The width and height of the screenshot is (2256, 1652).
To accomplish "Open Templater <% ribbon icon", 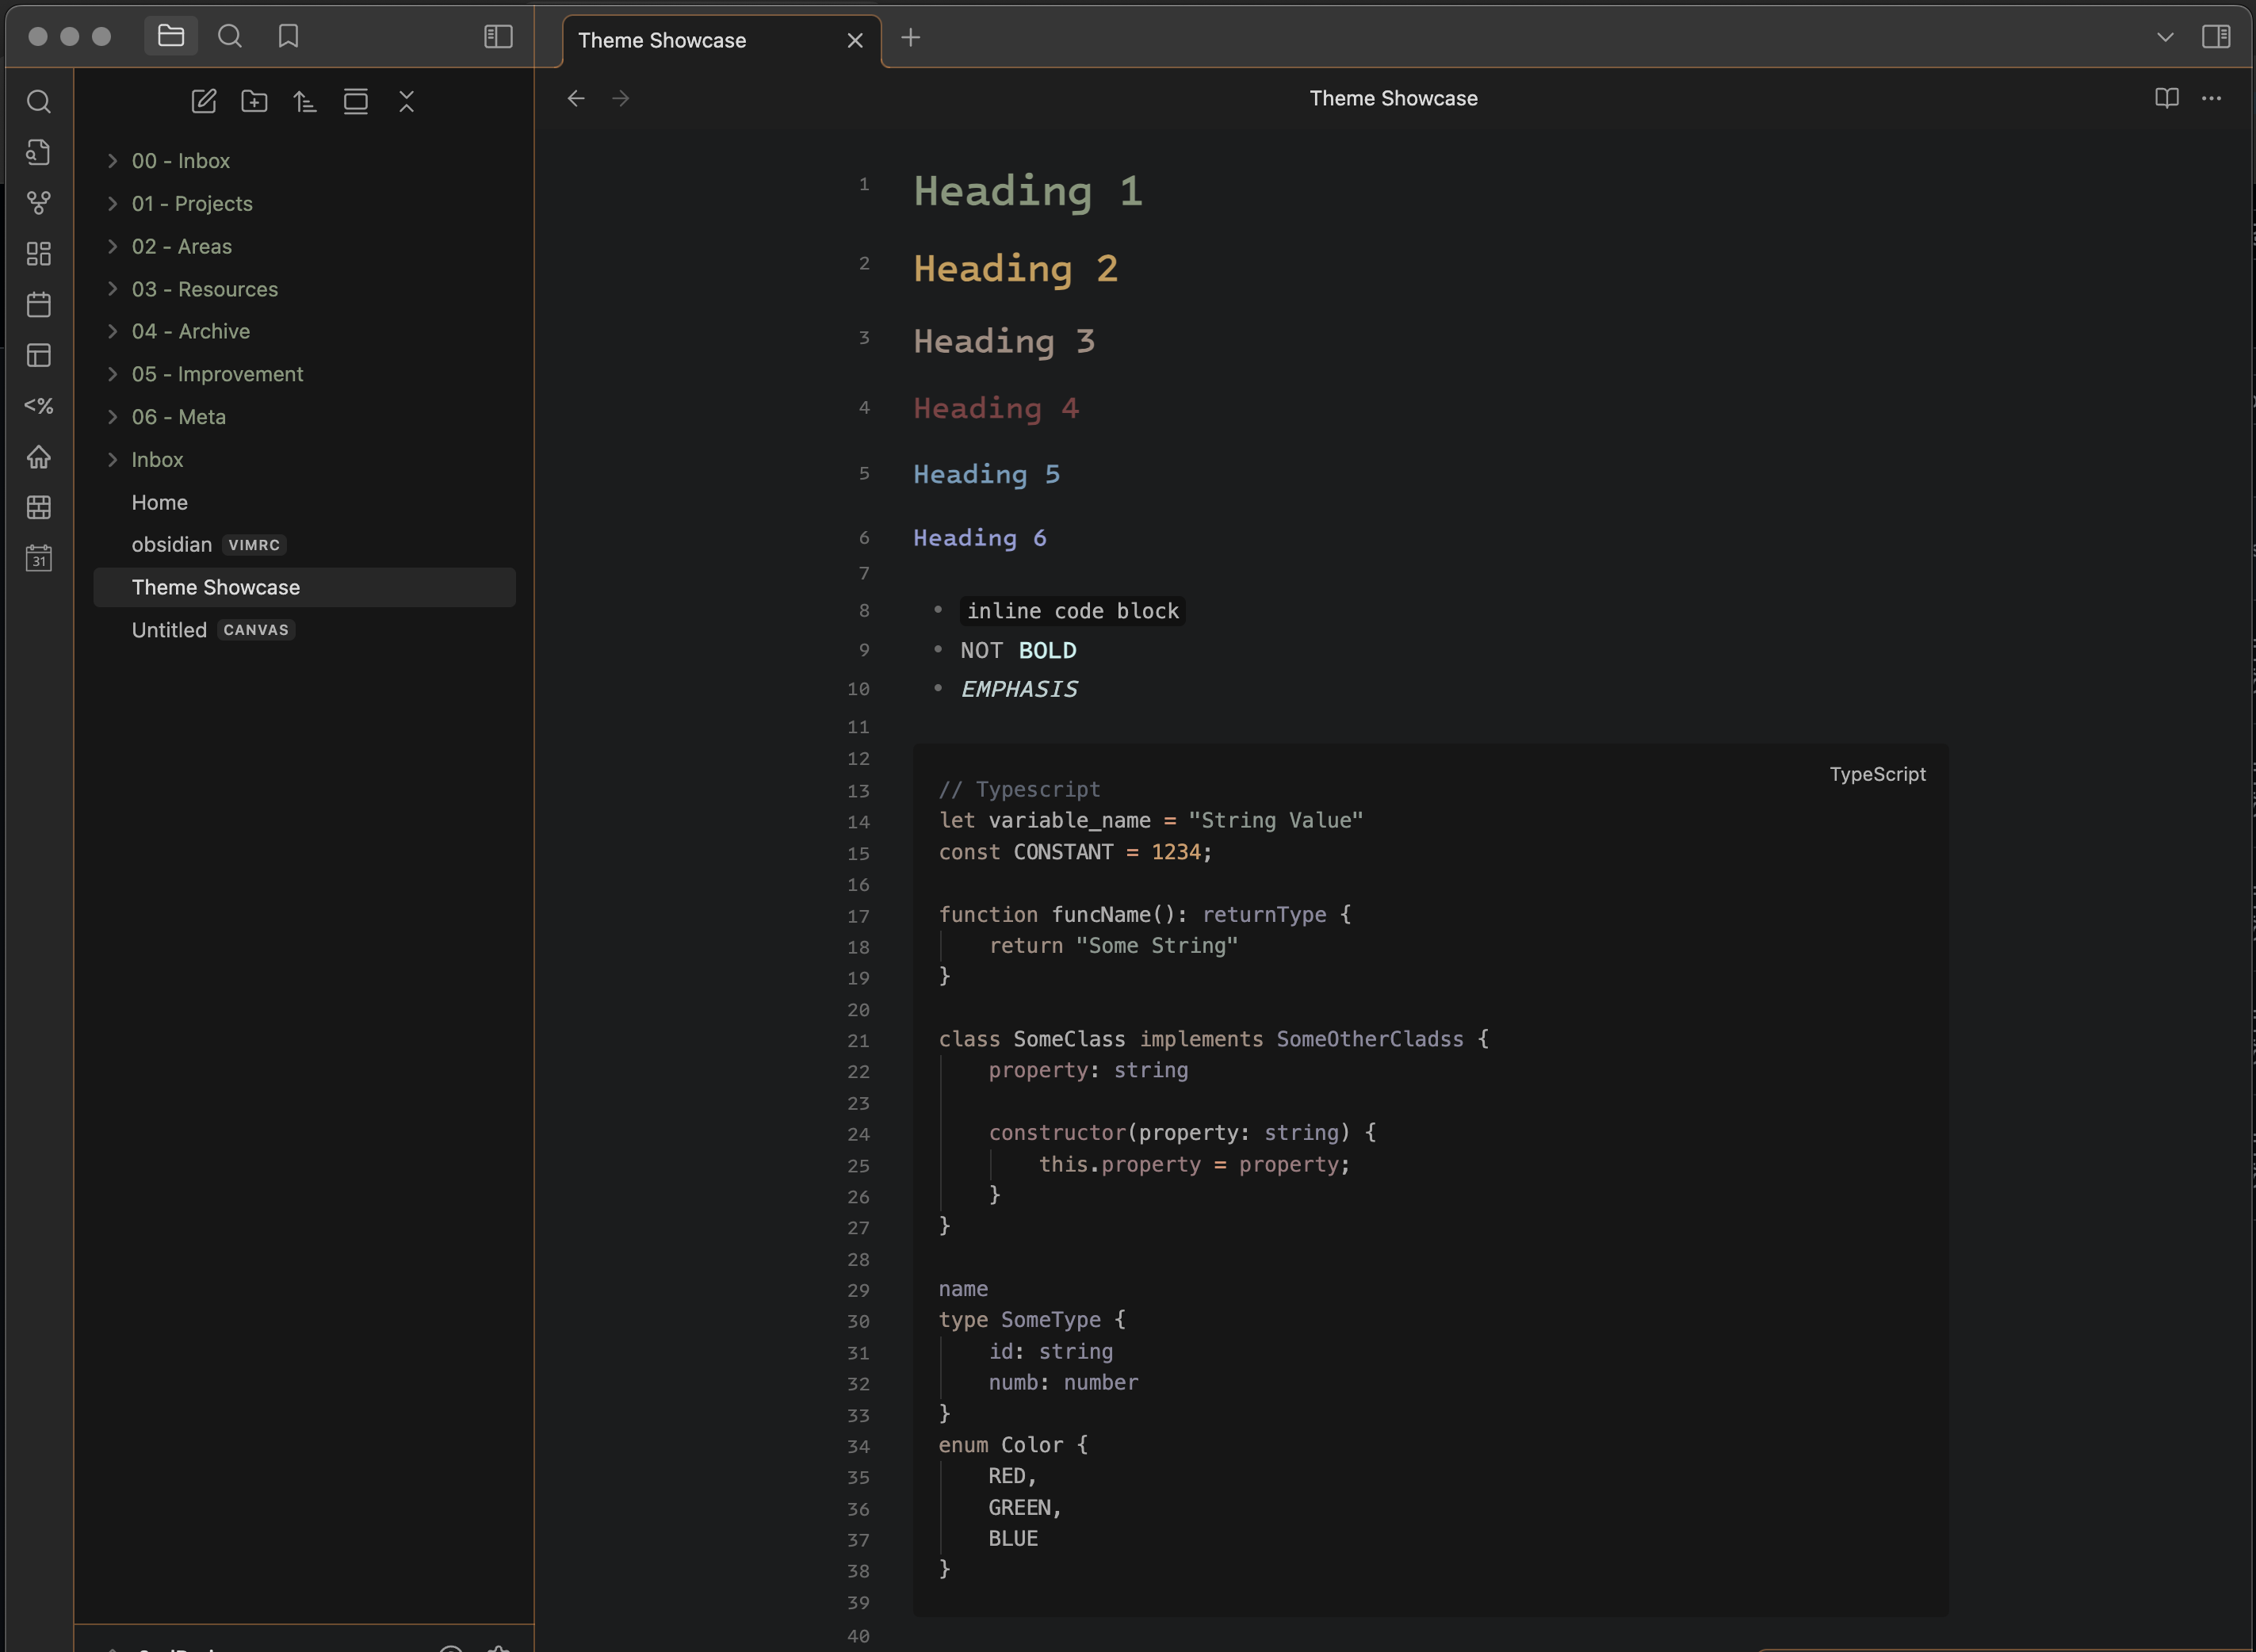I will (x=38, y=406).
